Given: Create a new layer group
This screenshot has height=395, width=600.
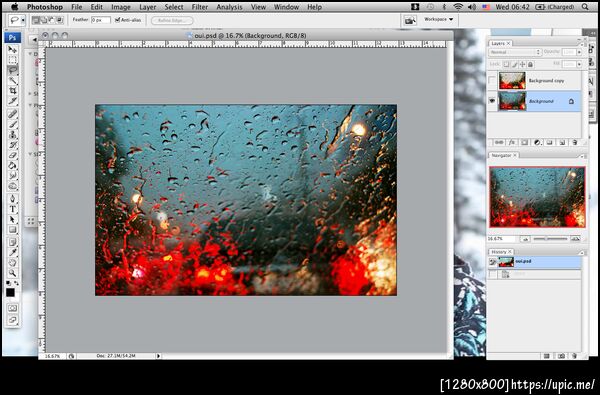Looking at the screenshot, I should (x=550, y=142).
